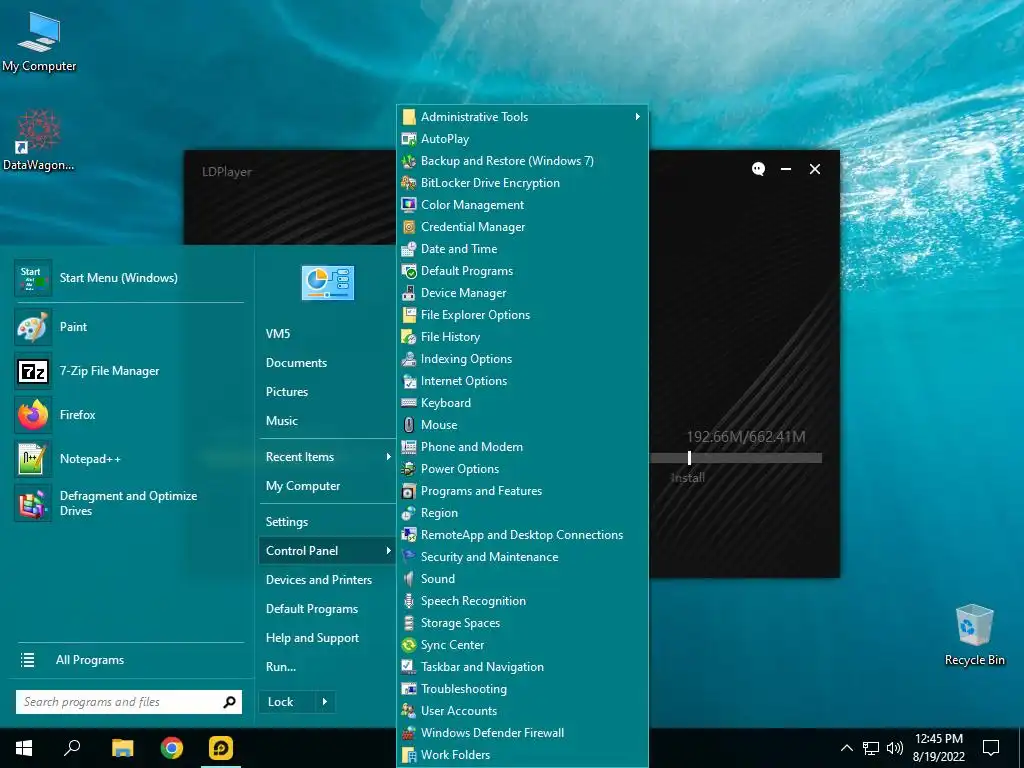Select Pictures in start menu
Viewport: 1024px width, 768px height.
[x=287, y=392]
